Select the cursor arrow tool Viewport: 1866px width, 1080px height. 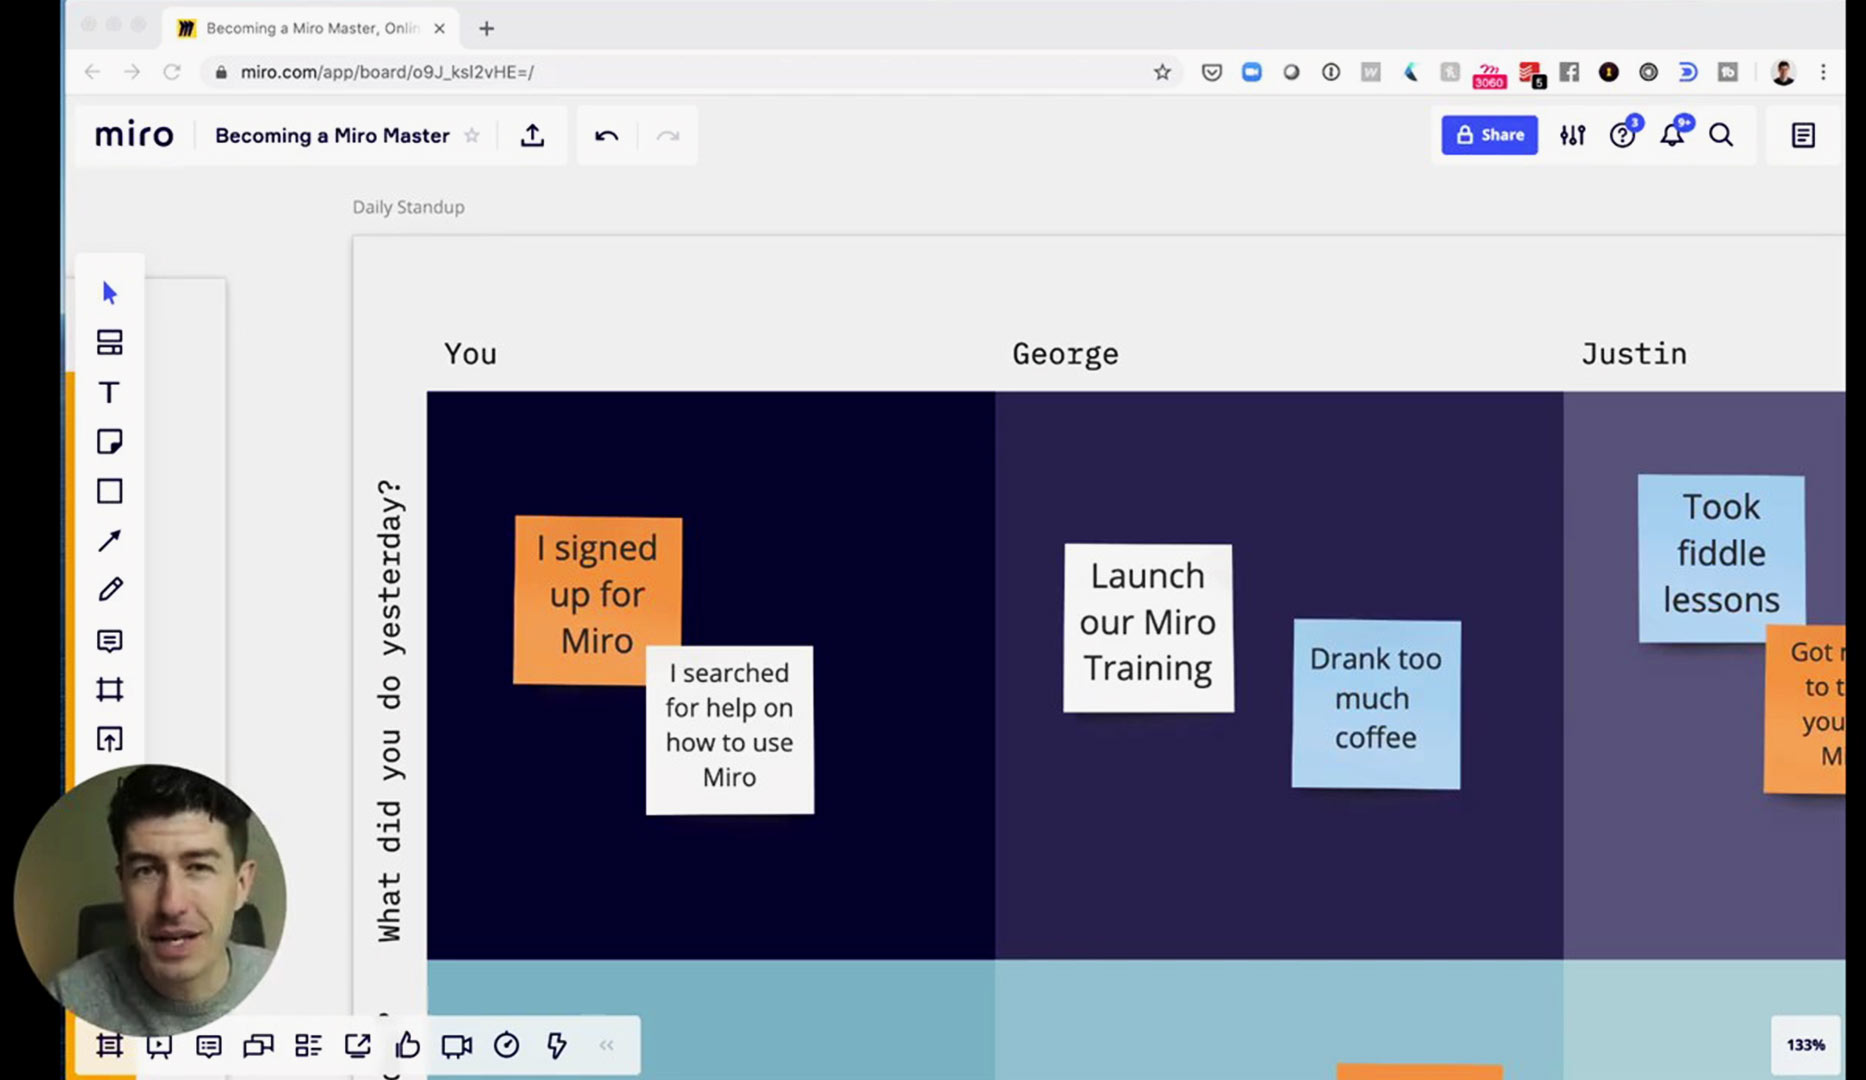[x=110, y=293]
